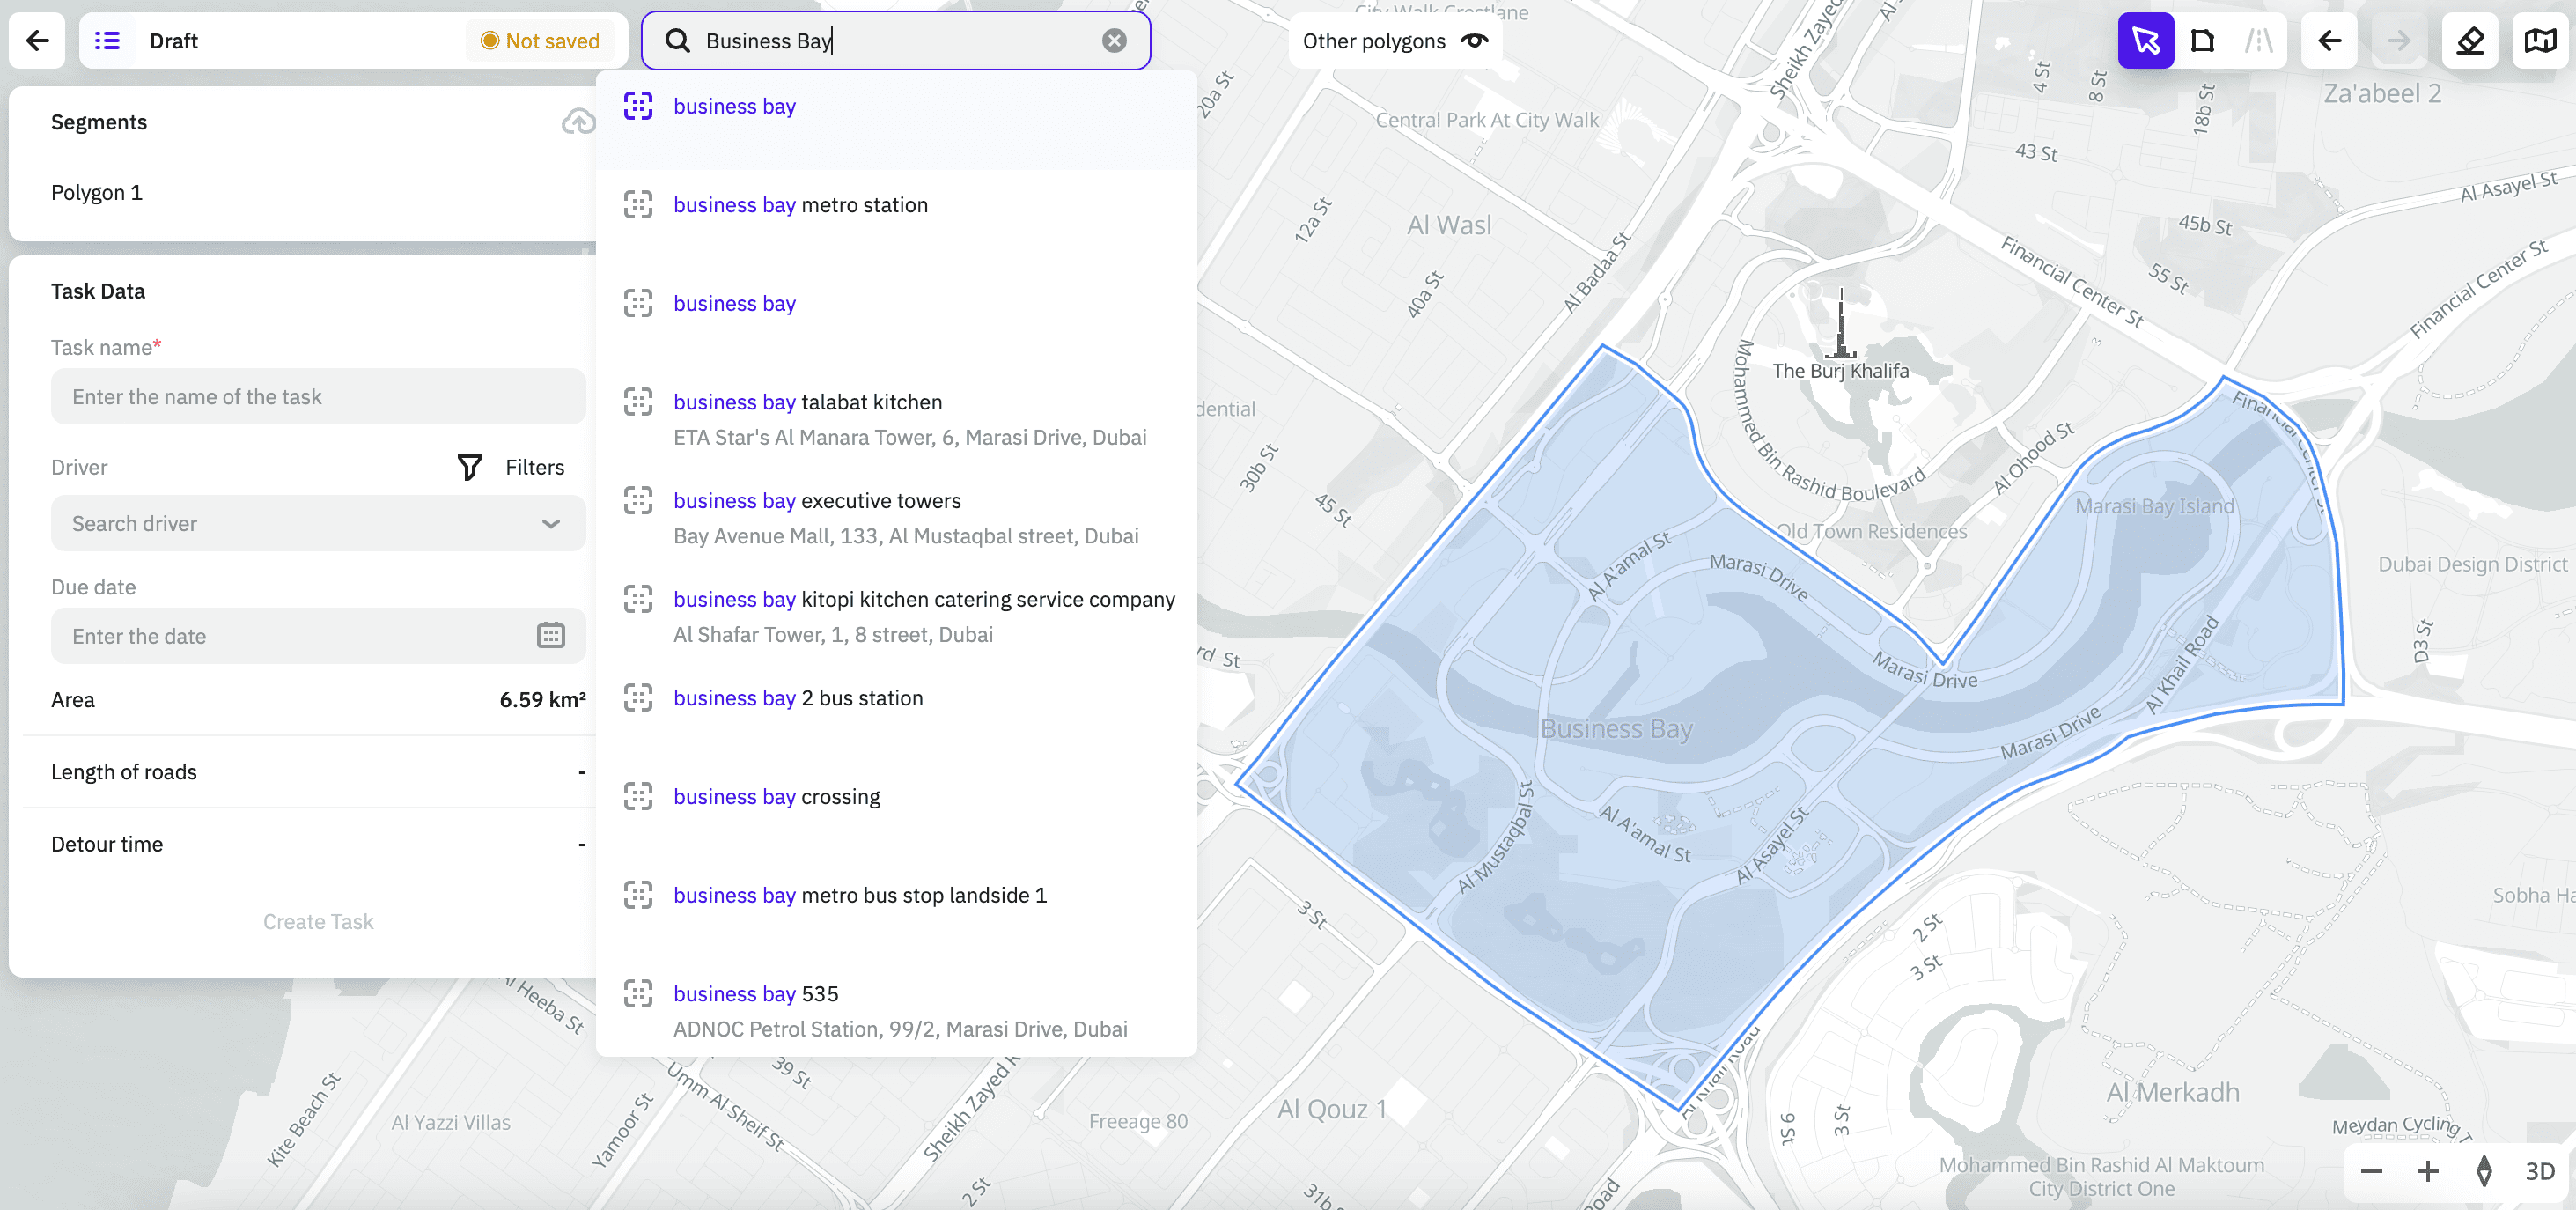Viewport: 2576px width, 1210px height.
Task: Click the Task name input field
Action: tap(318, 396)
